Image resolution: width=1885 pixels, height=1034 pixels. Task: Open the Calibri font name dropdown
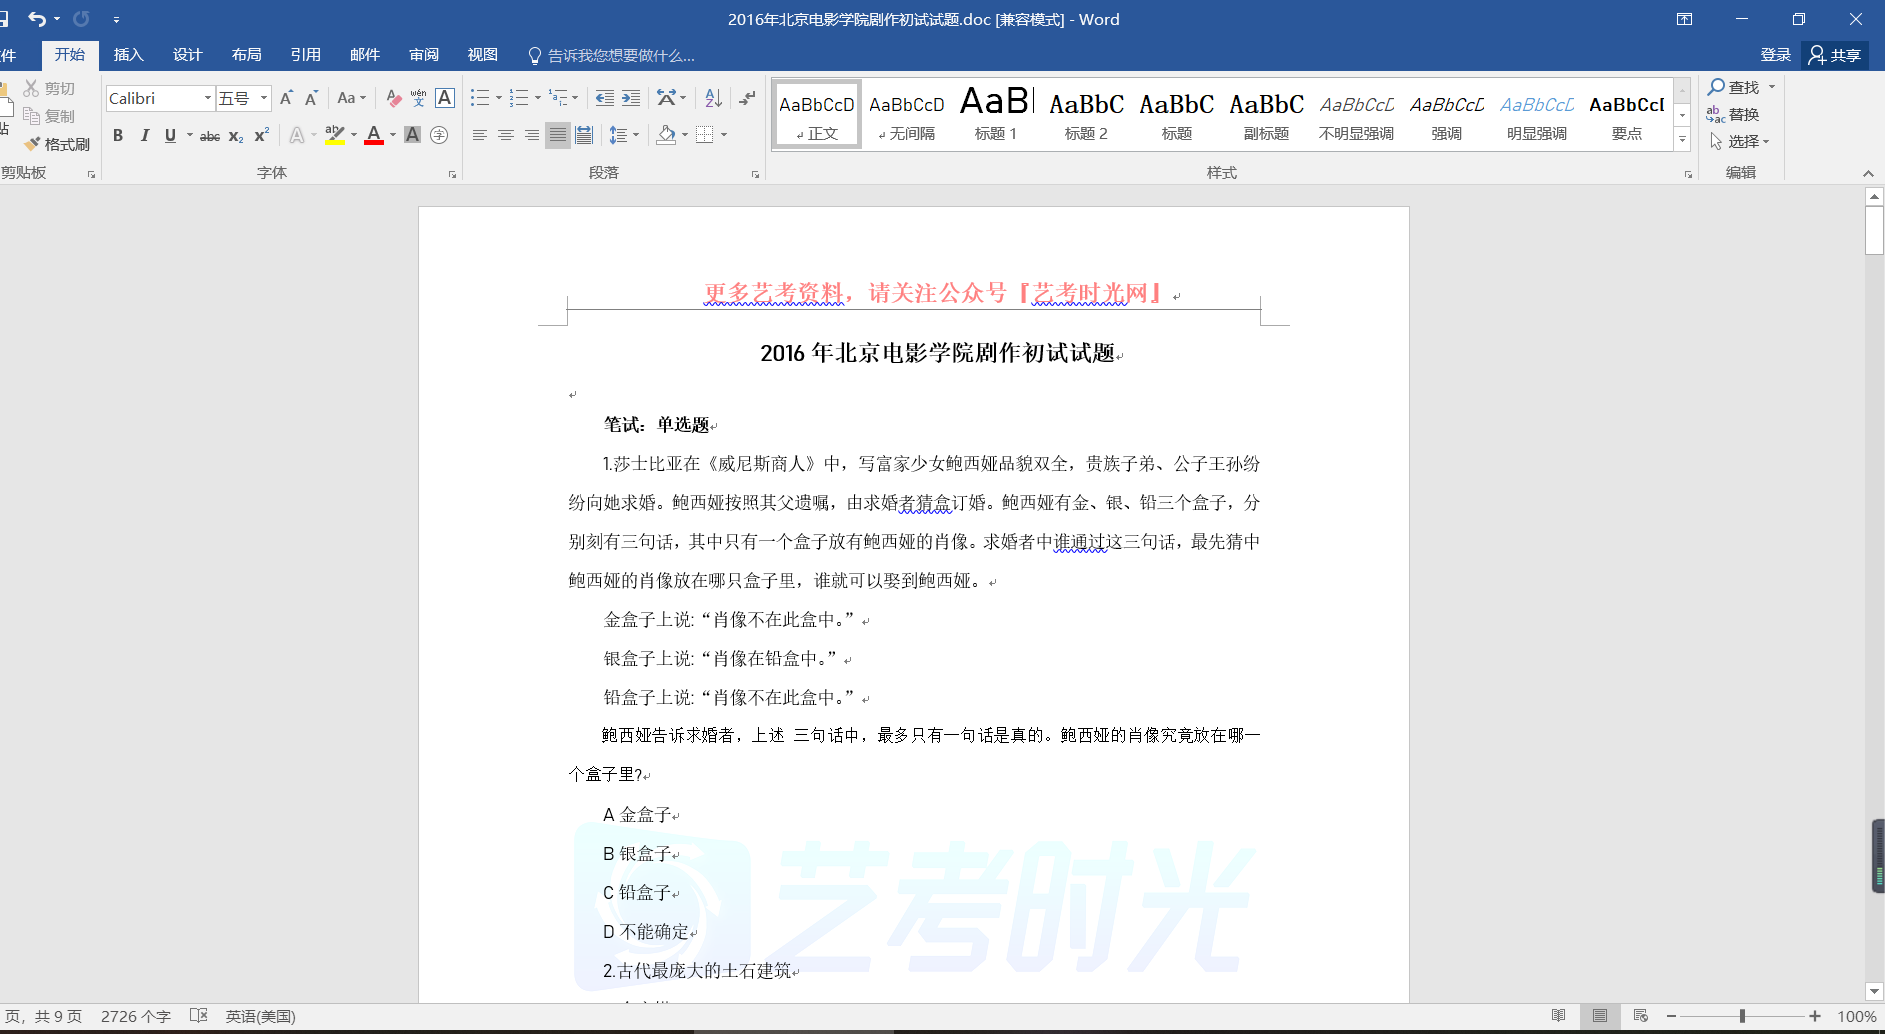[207, 98]
